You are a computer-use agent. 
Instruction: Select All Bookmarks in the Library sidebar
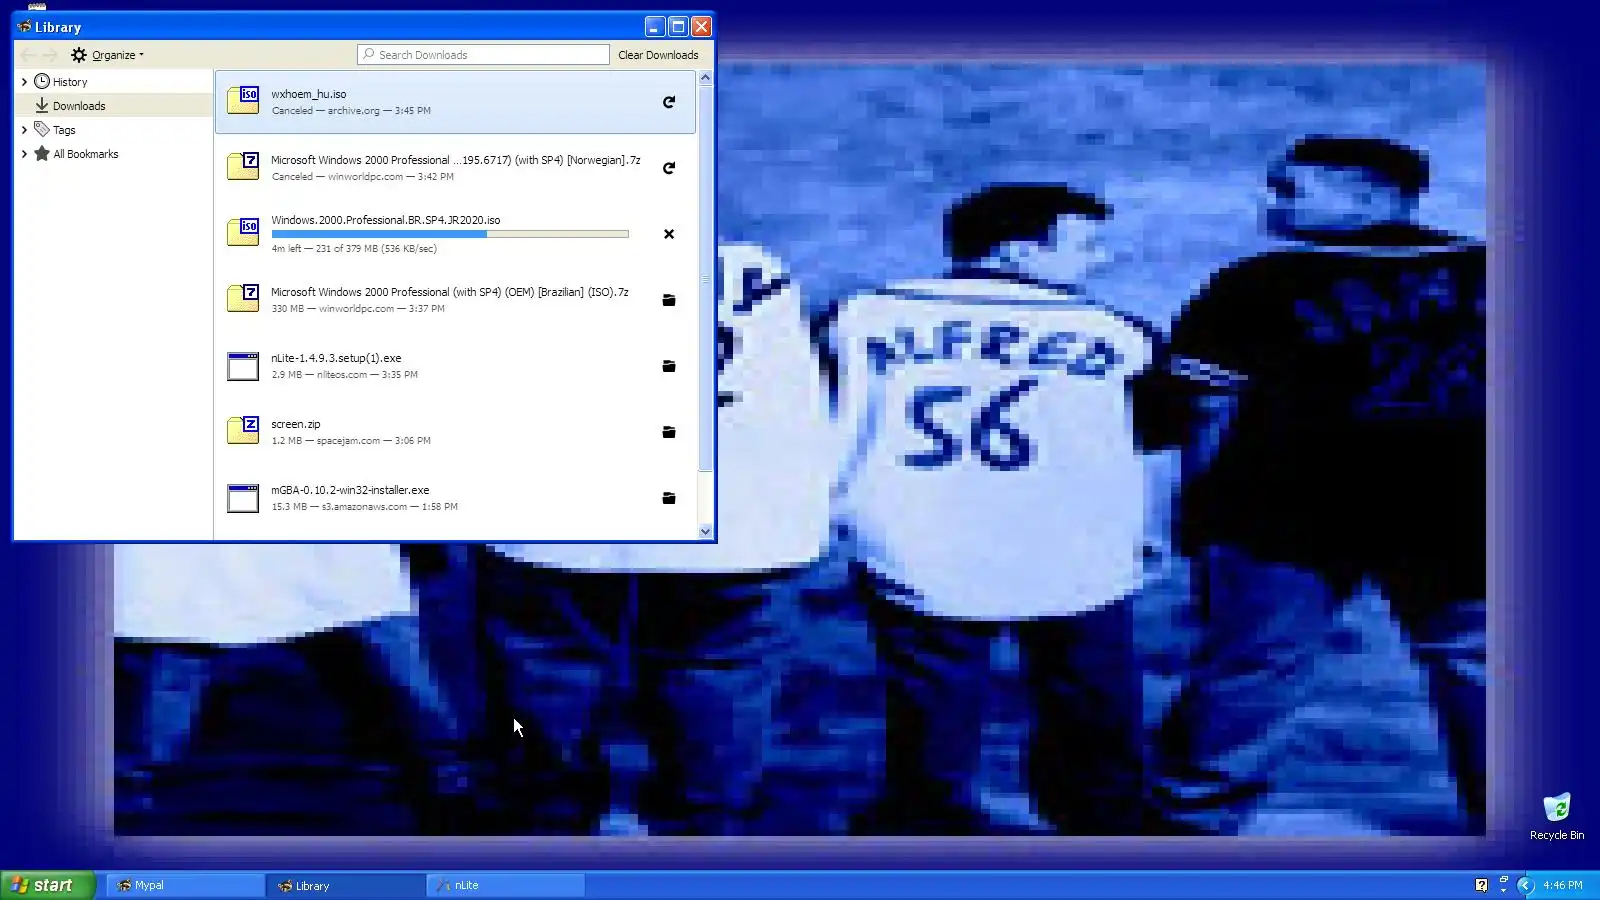pyautogui.click(x=86, y=154)
